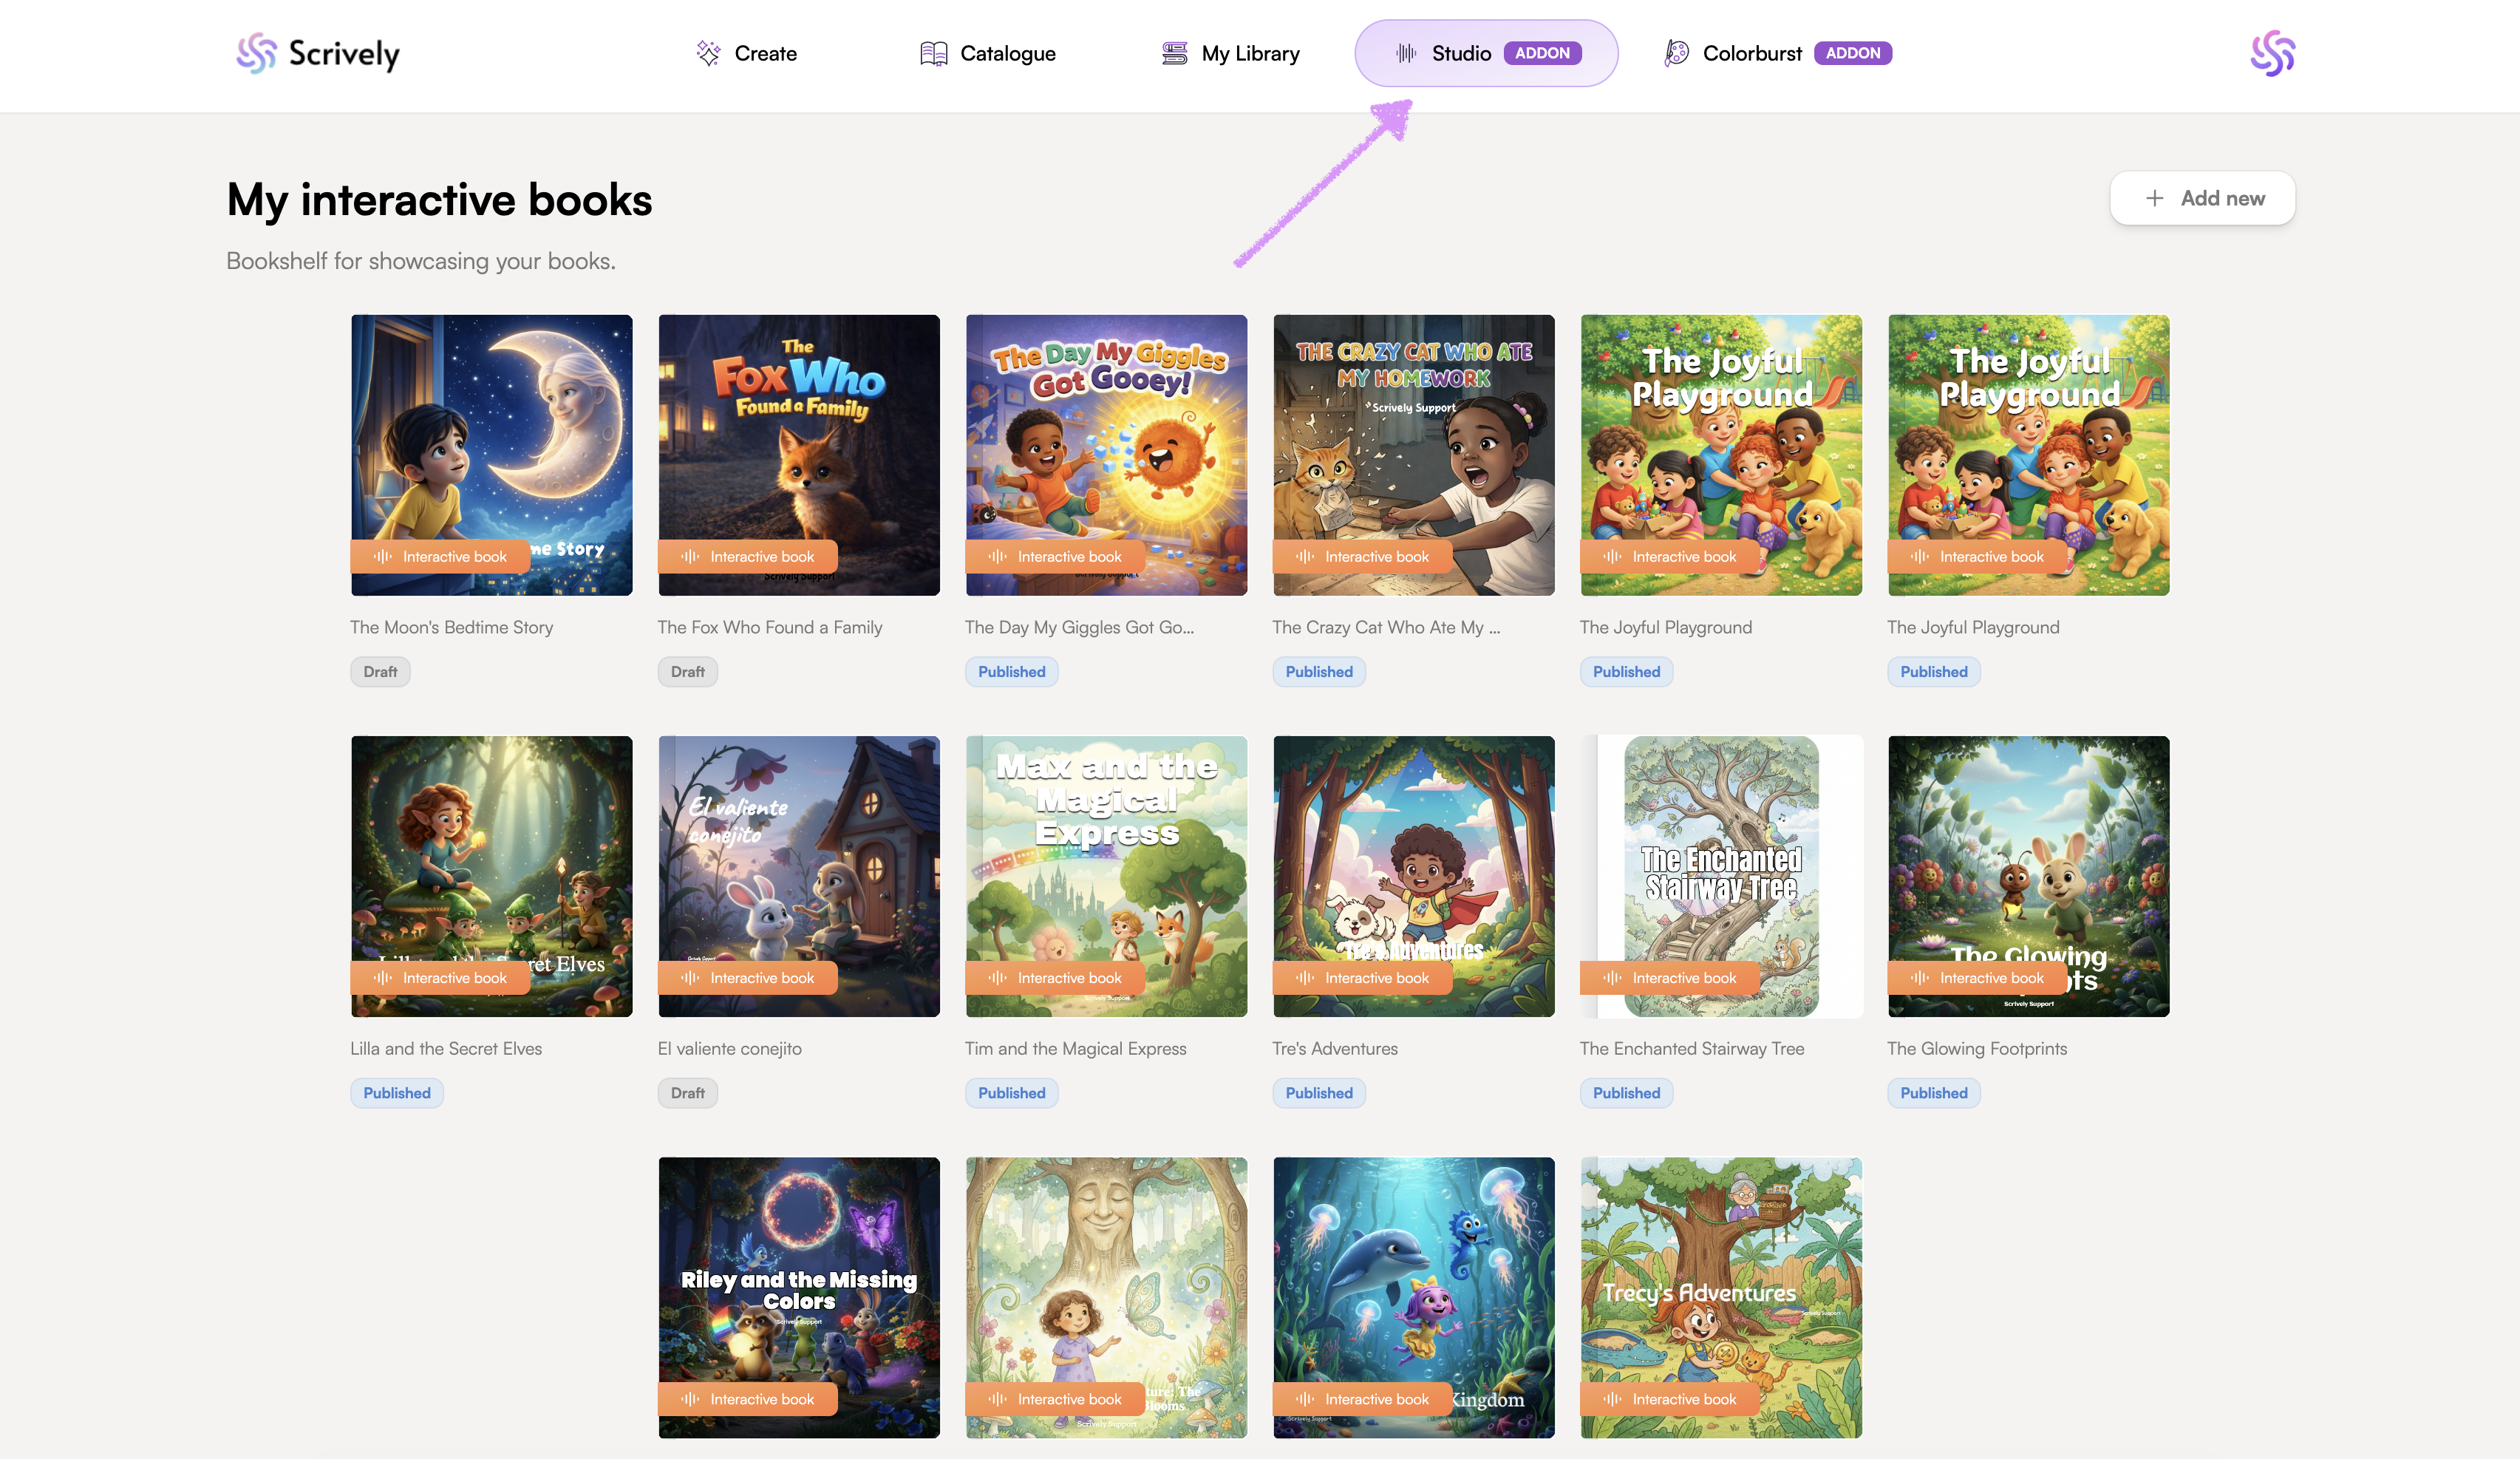Click the Studio waveform icon
The width and height of the screenshot is (2520, 1459).
(x=1405, y=53)
